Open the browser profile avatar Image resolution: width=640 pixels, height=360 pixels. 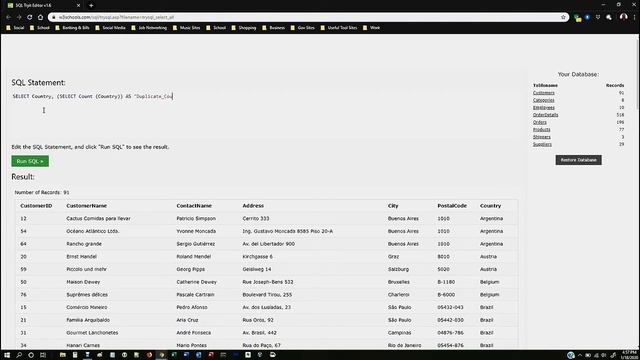(x=623, y=17)
